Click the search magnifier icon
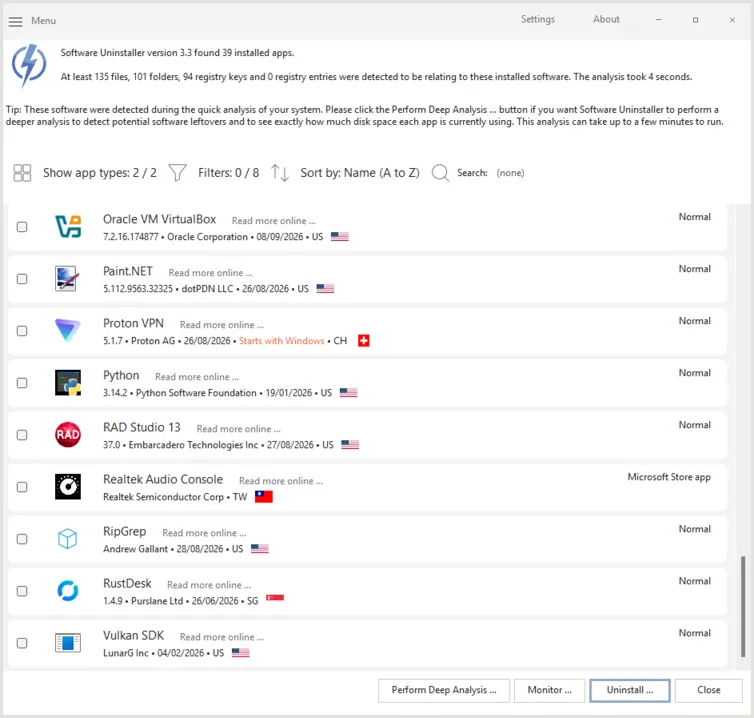The height and width of the screenshot is (718, 754). click(x=440, y=173)
